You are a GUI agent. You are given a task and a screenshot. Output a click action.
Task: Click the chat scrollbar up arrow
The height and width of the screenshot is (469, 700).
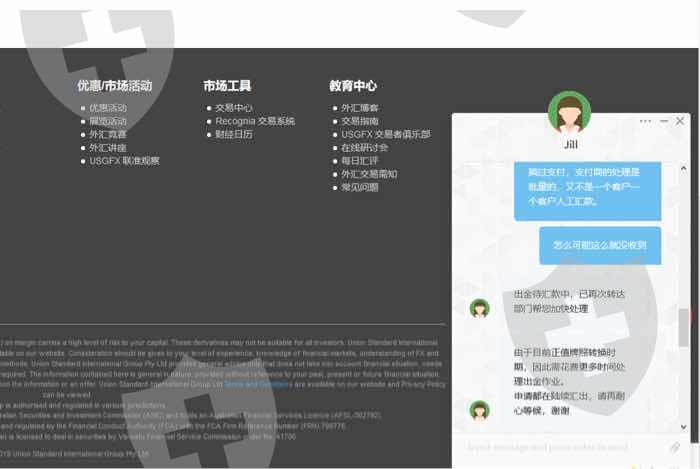(683, 169)
